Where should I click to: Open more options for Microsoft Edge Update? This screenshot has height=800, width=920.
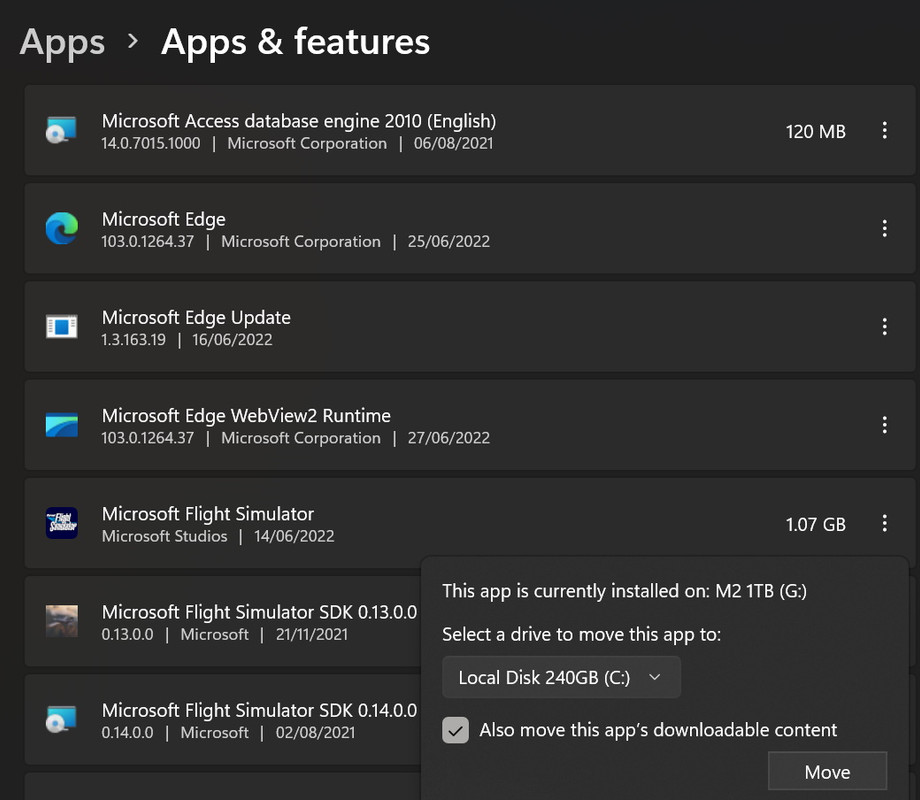884,326
